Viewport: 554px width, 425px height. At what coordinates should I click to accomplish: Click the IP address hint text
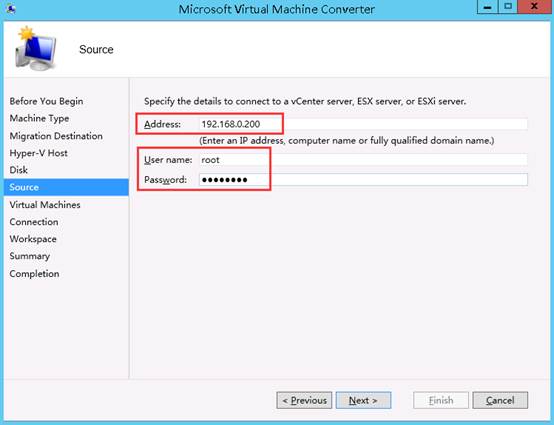(x=347, y=141)
